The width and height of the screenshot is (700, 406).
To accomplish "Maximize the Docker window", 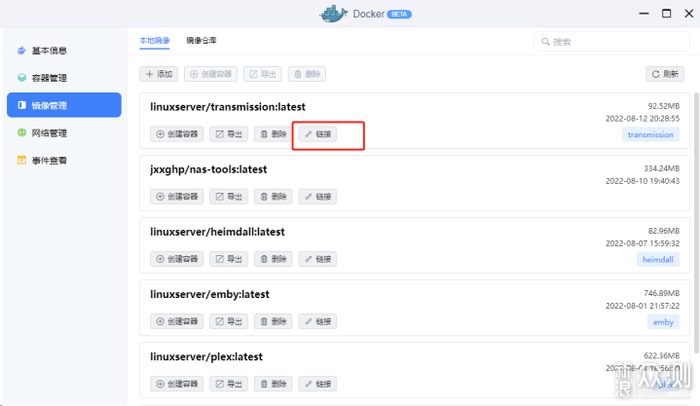I will [x=666, y=13].
